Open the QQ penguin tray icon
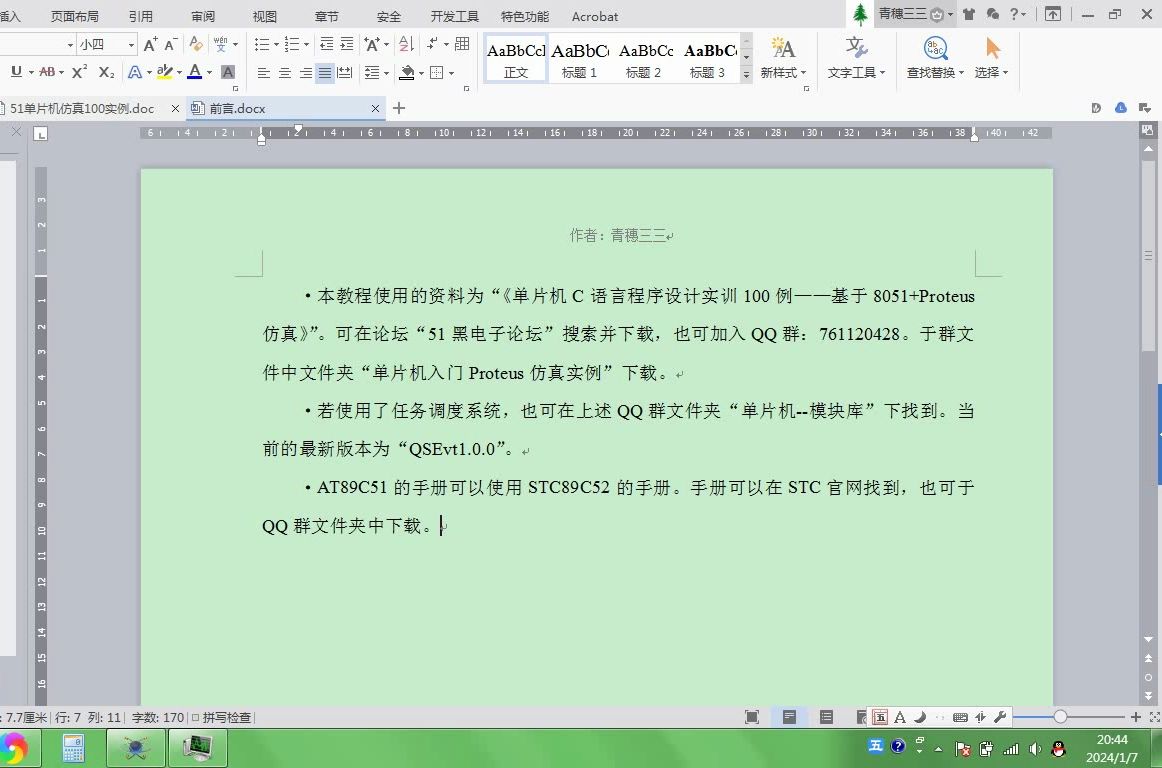1162x768 pixels. 1059,749
